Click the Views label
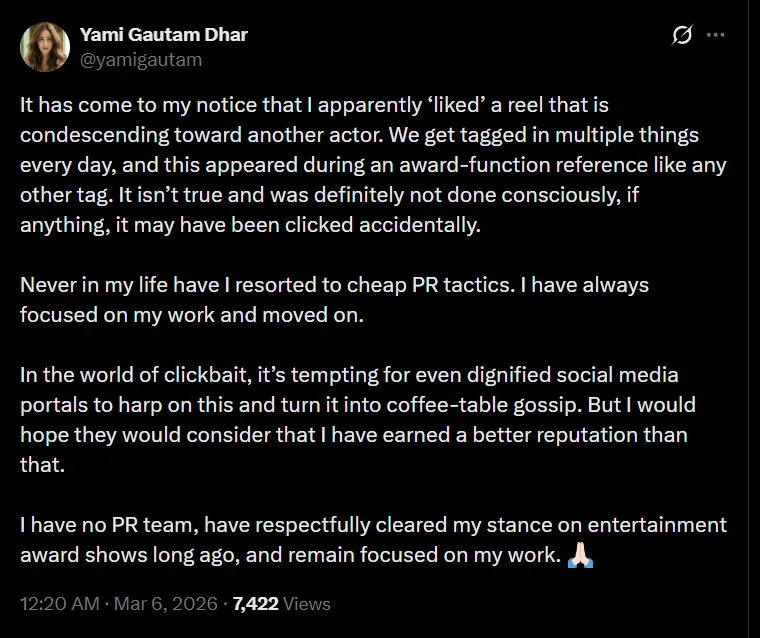760x638 pixels. click(306, 604)
